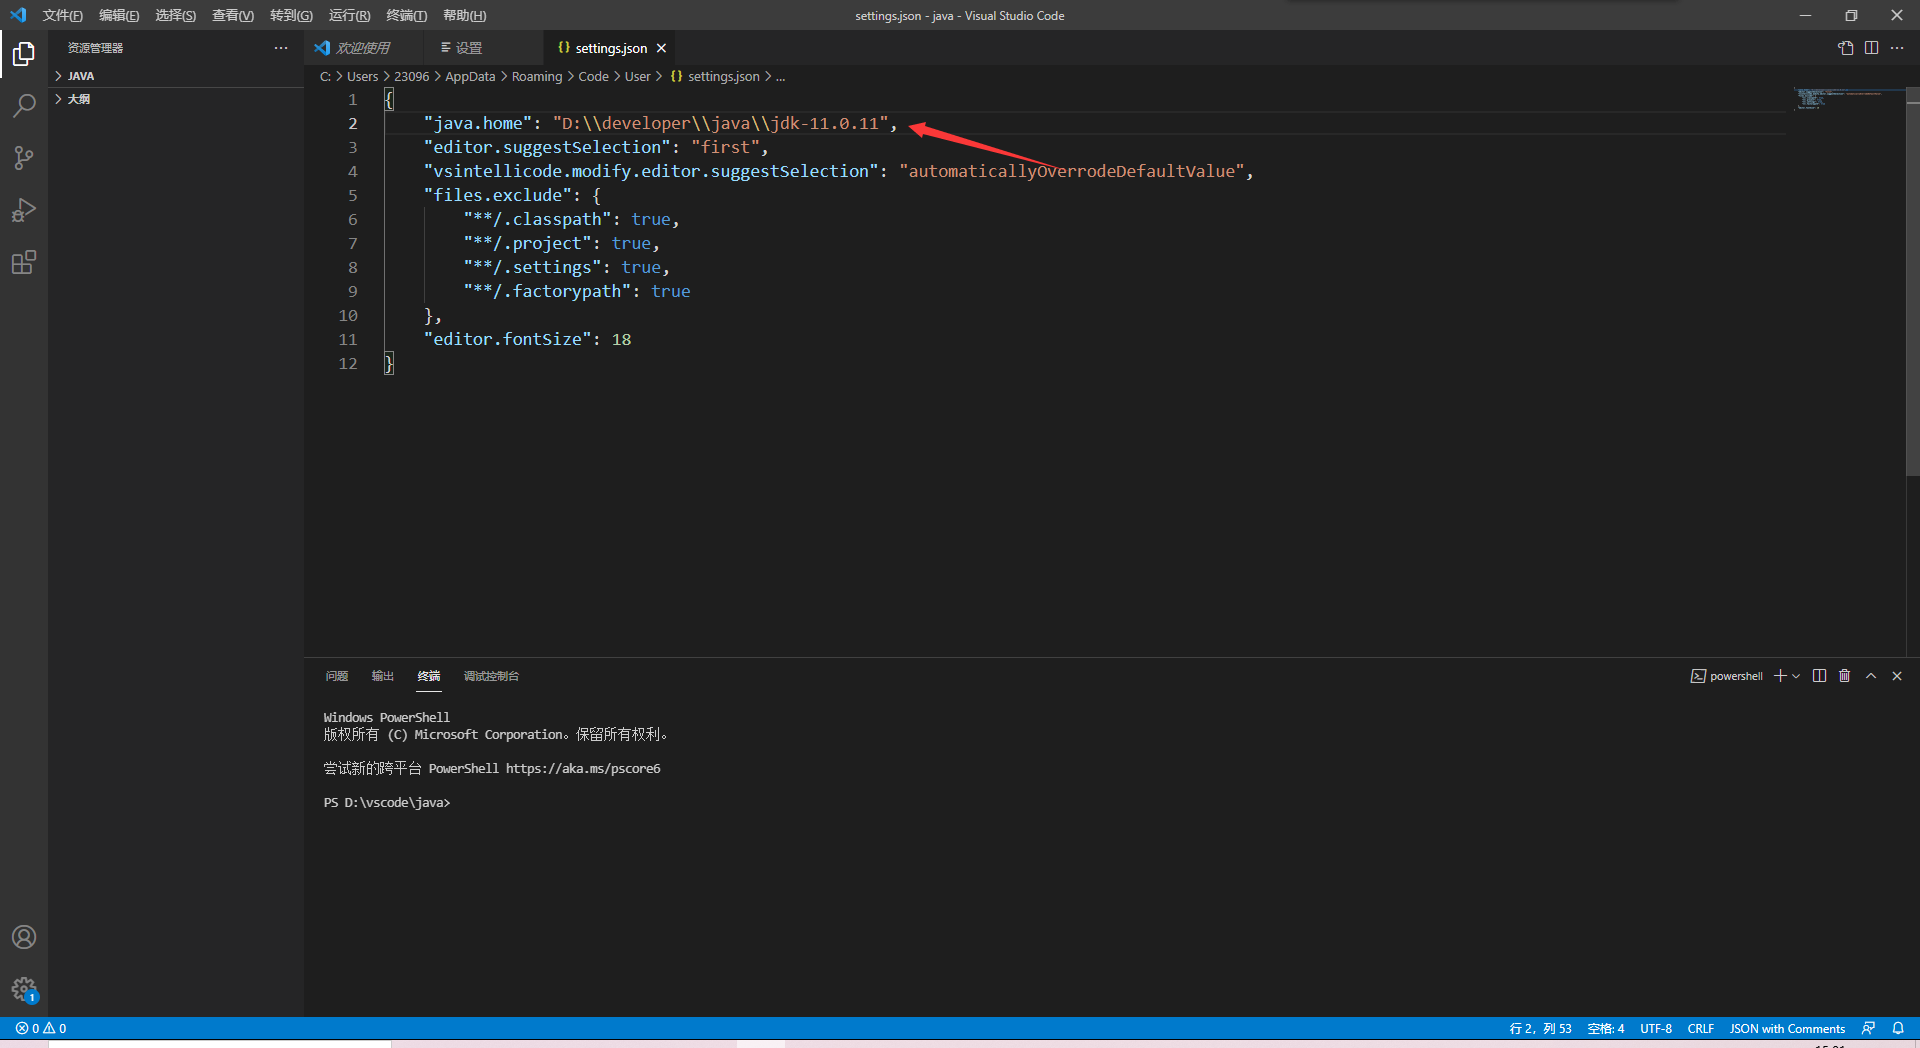Click the PowerShell prompt PS D:\vscode\java>
The width and height of the screenshot is (1920, 1048).
pyautogui.click(x=387, y=802)
